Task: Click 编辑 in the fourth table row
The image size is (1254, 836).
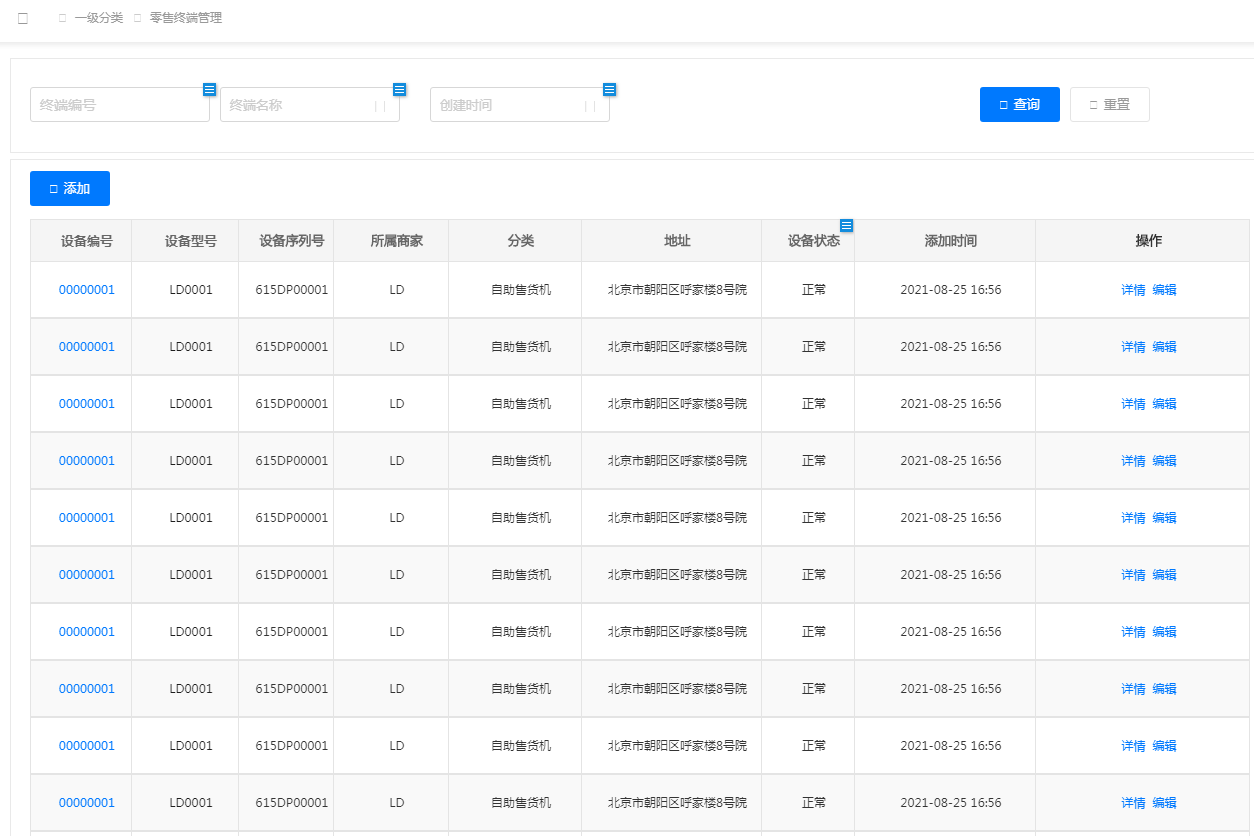Action: 1164,461
